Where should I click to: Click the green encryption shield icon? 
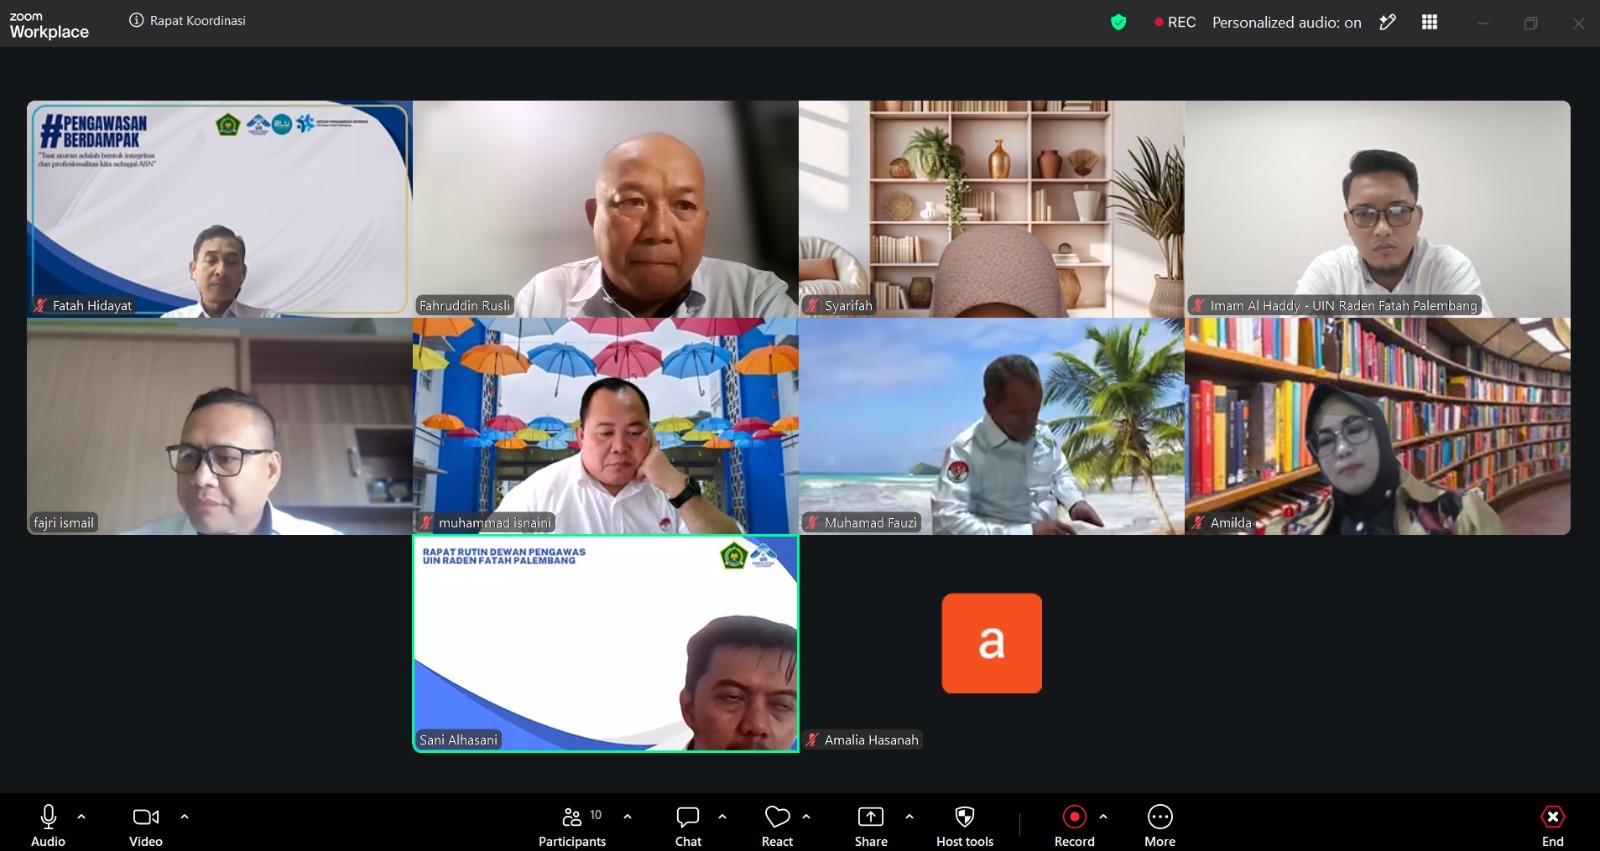[x=1119, y=22]
